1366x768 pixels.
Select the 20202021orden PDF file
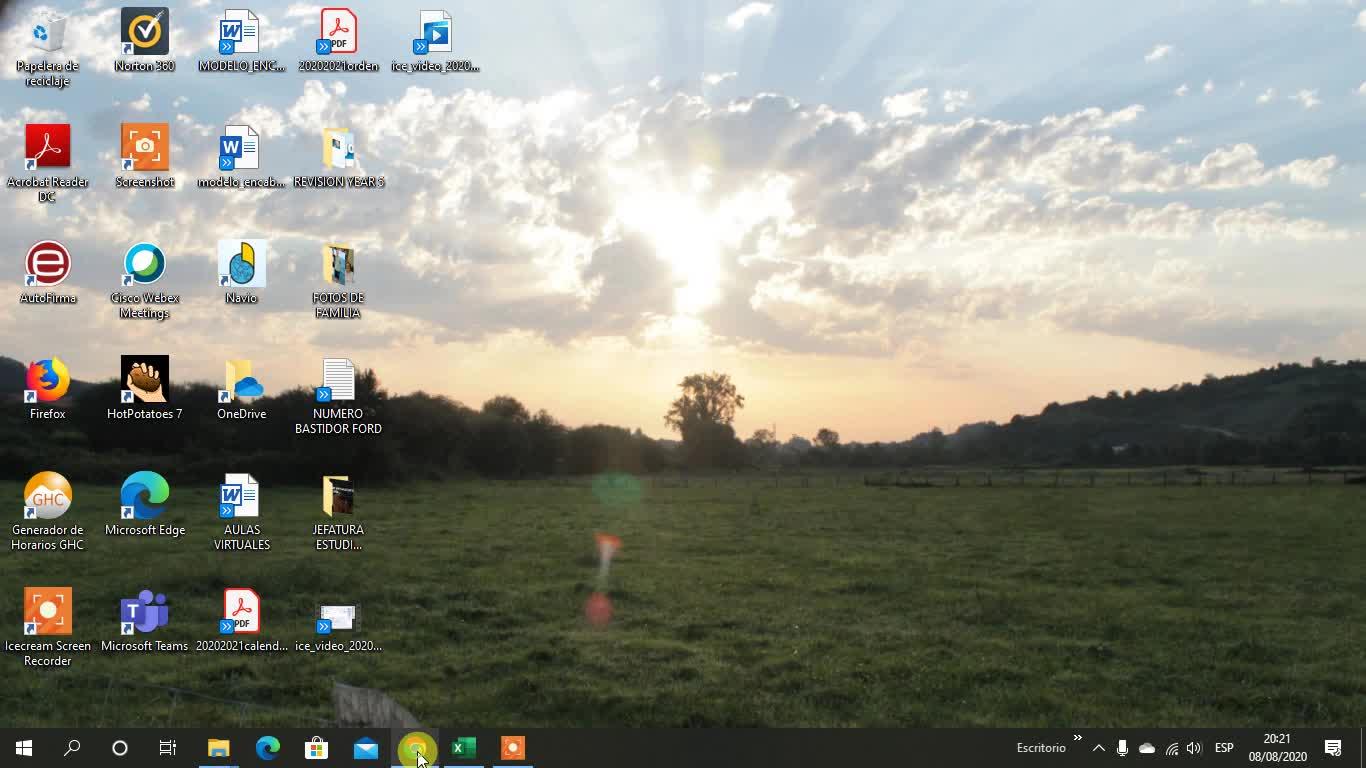click(338, 40)
